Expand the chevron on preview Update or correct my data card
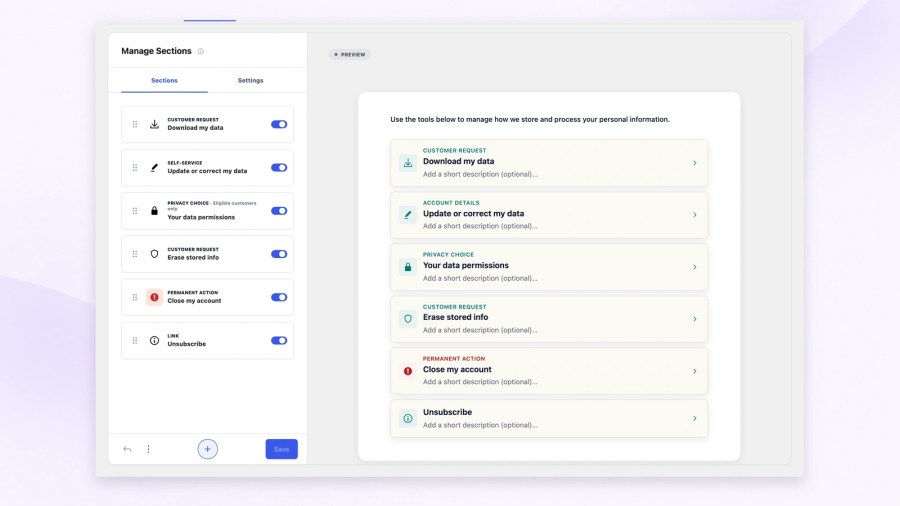The height and width of the screenshot is (506, 900). click(695, 215)
